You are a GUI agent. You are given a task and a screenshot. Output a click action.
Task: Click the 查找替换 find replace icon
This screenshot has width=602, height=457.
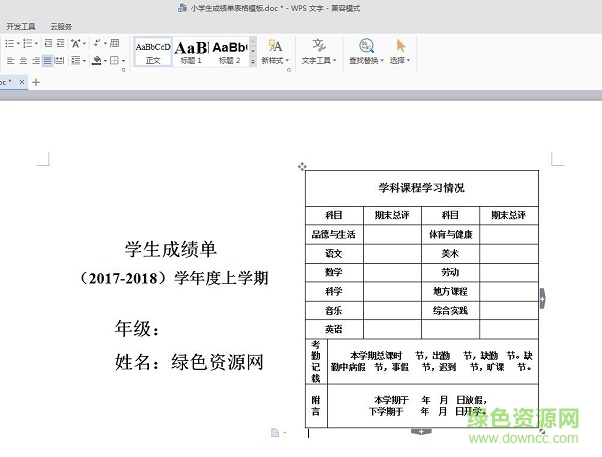[x=366, y=46]
